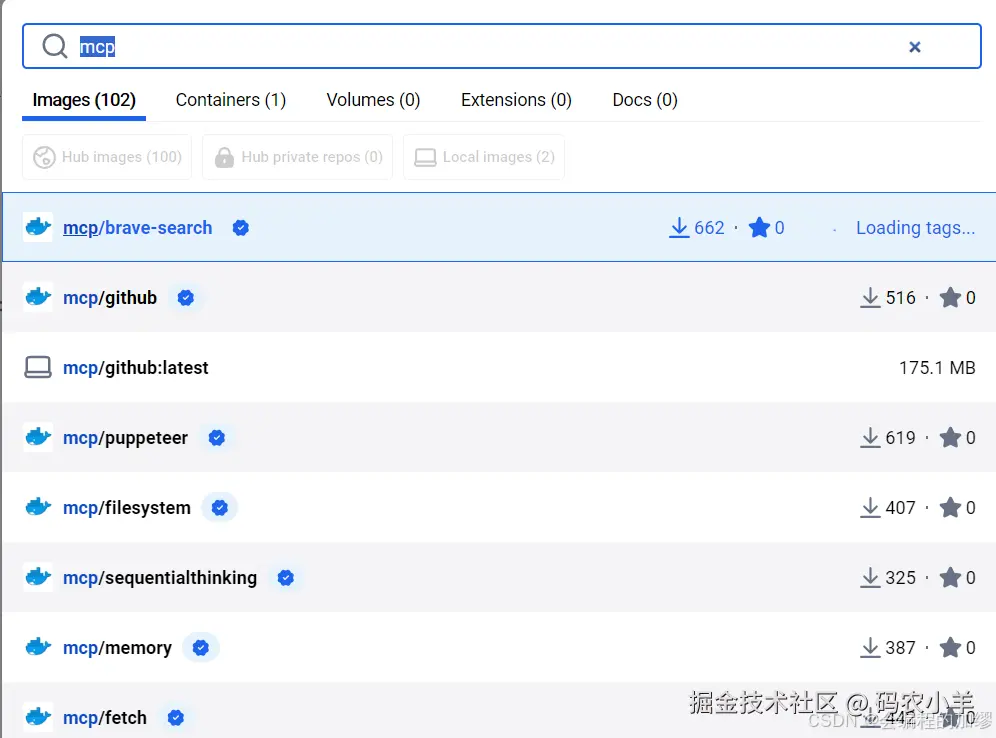Clear the search with the X button
The image size is (996, 738).
coord(915,46)
